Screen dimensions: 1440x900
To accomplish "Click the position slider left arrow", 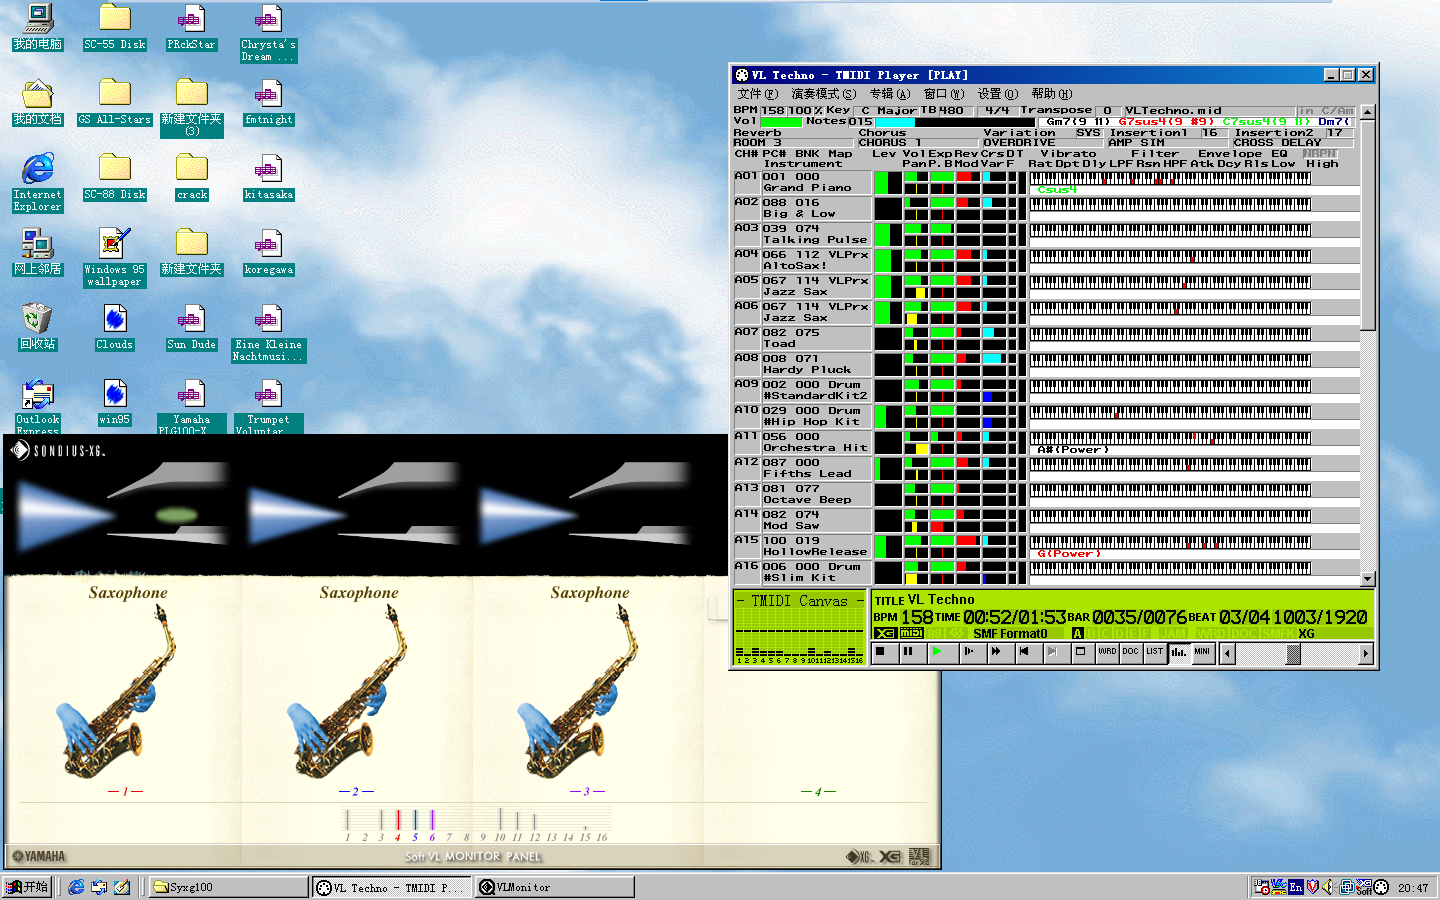I will 1228,654.
